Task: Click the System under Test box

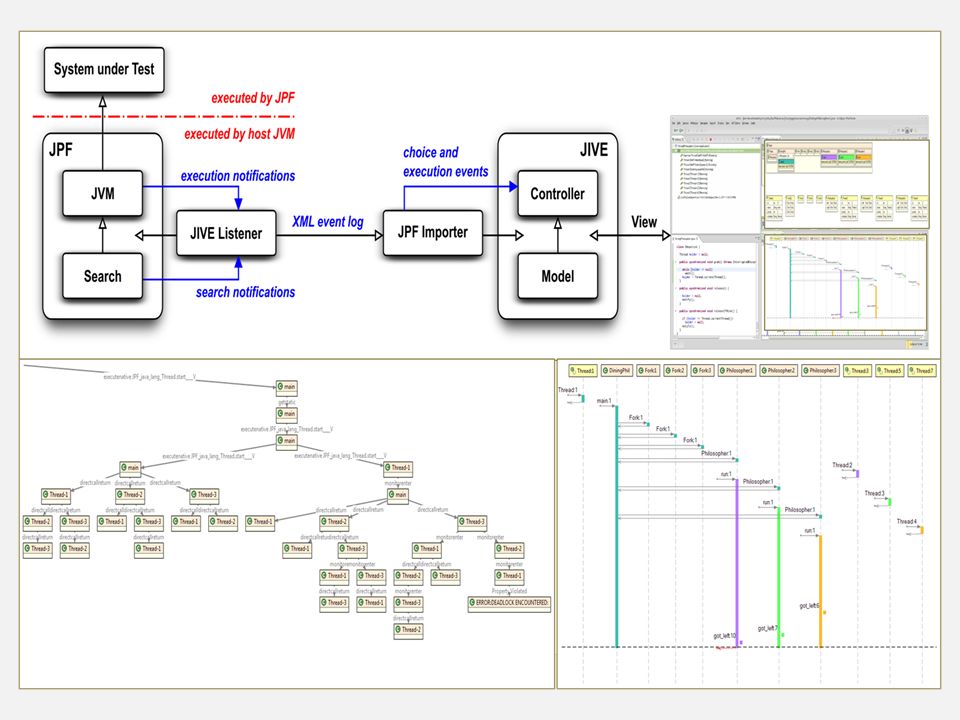Action: click(104, 70)
